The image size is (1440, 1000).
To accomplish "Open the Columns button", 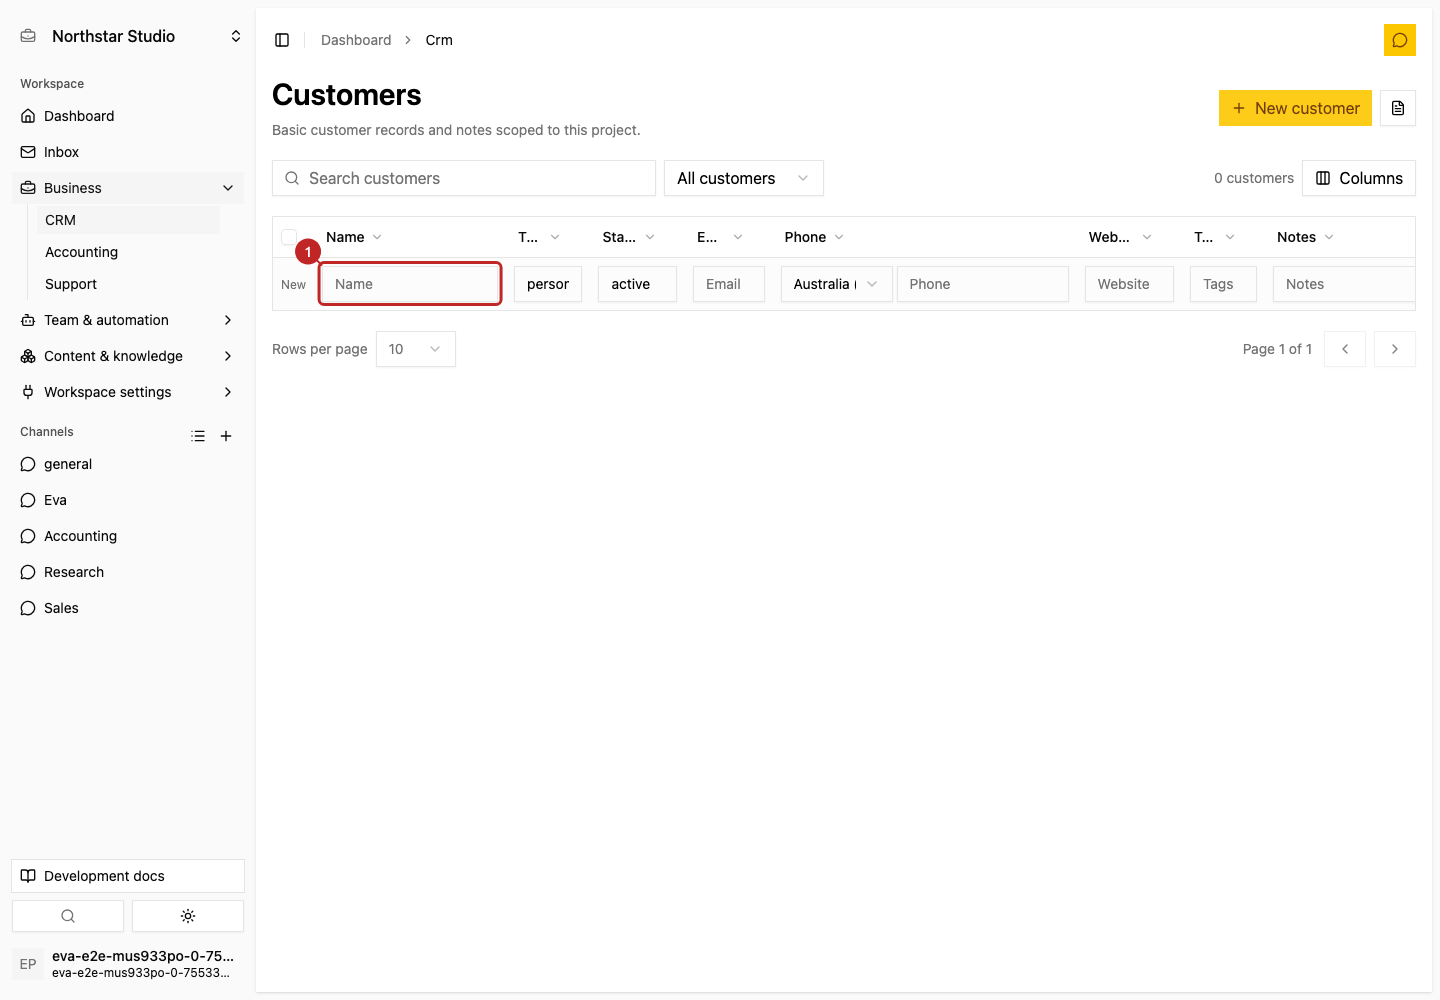I will 1359,178.
